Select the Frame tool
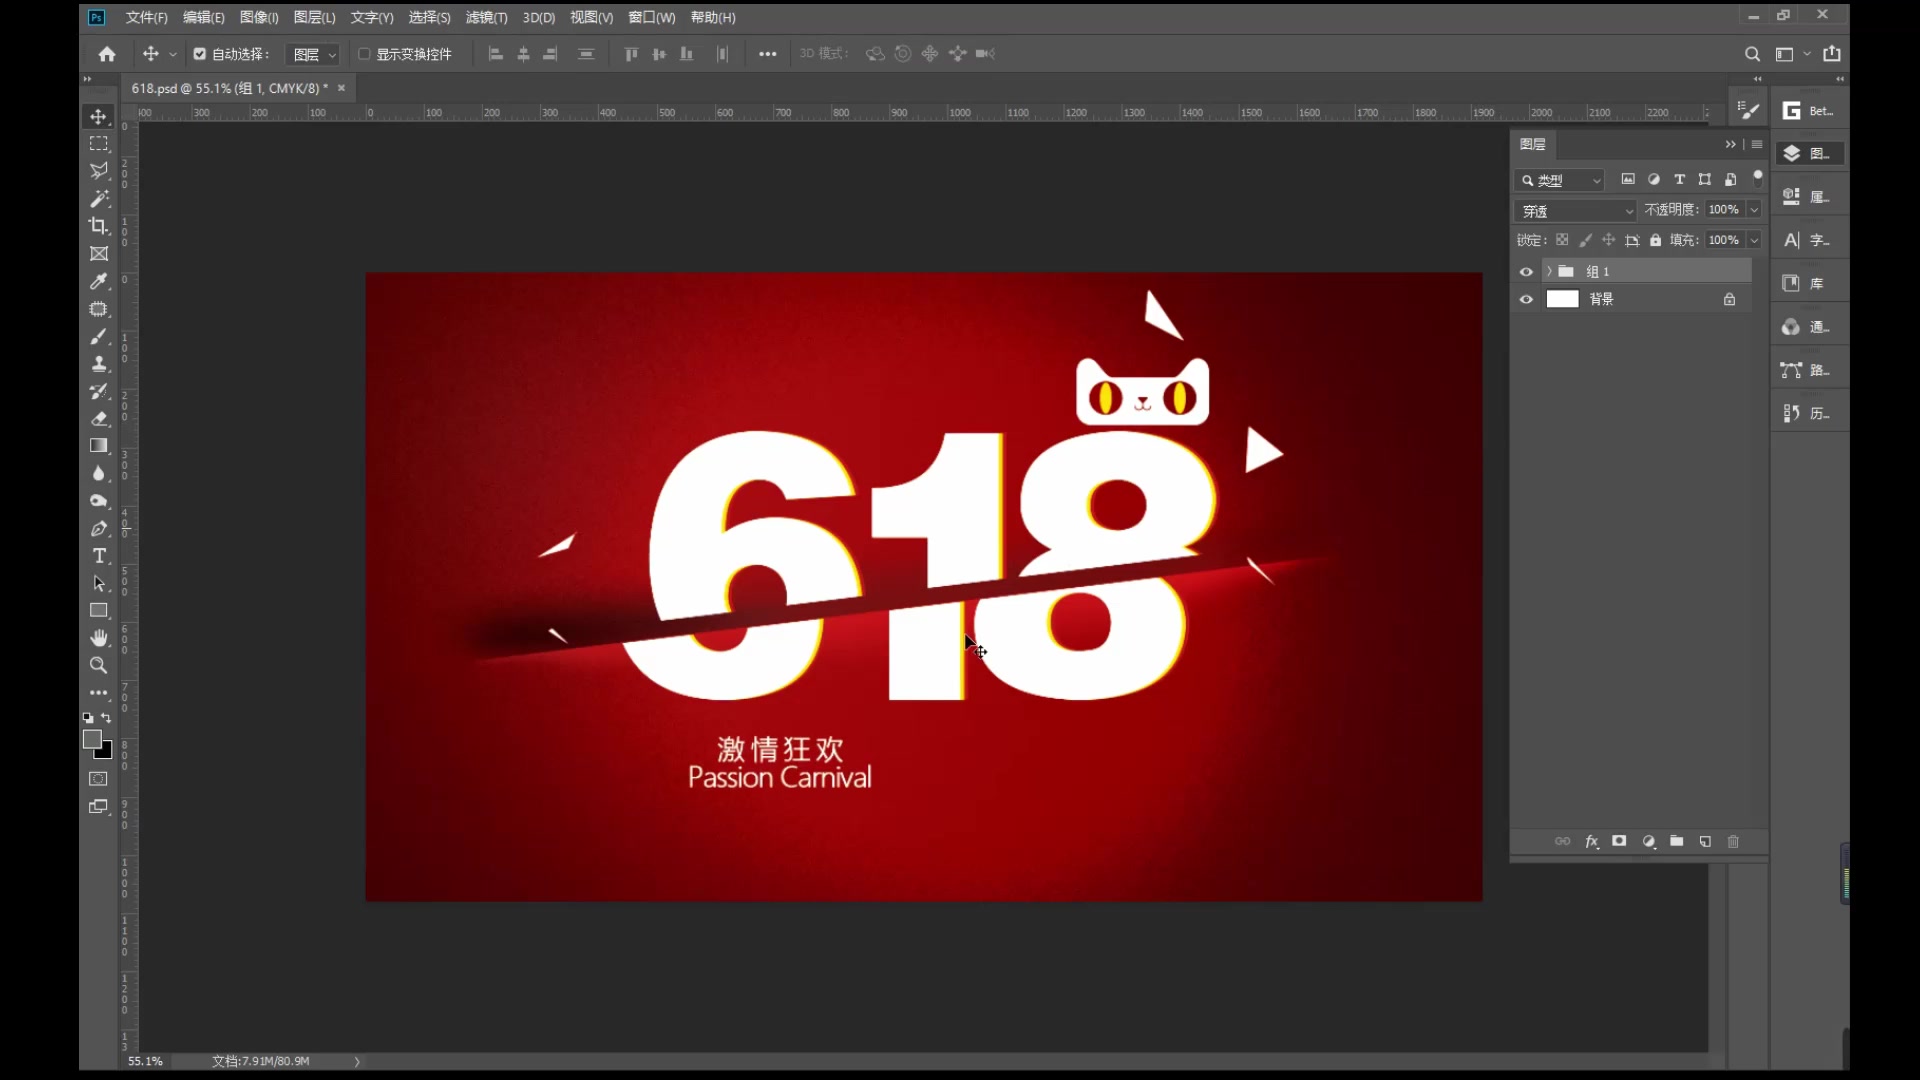This screenshot has width=1920, height=1080. (98, 254)
